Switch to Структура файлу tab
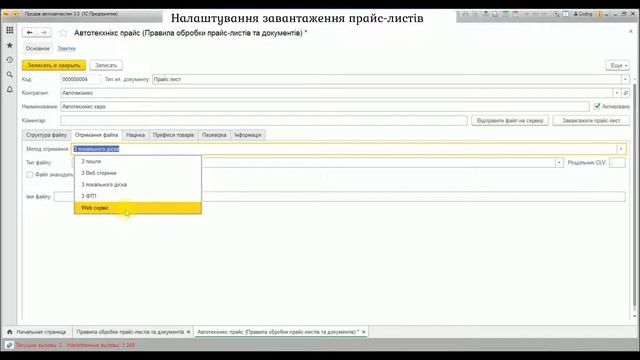Image resolution: width=640 pixels, height=360 pixels. [x=47, y=135]
